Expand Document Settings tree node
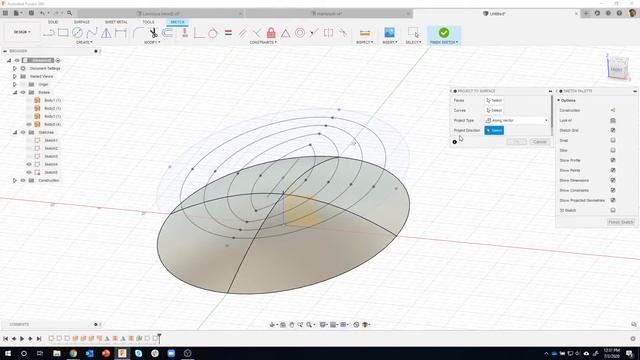The image size is (640, 360). [x=15, y=68]
